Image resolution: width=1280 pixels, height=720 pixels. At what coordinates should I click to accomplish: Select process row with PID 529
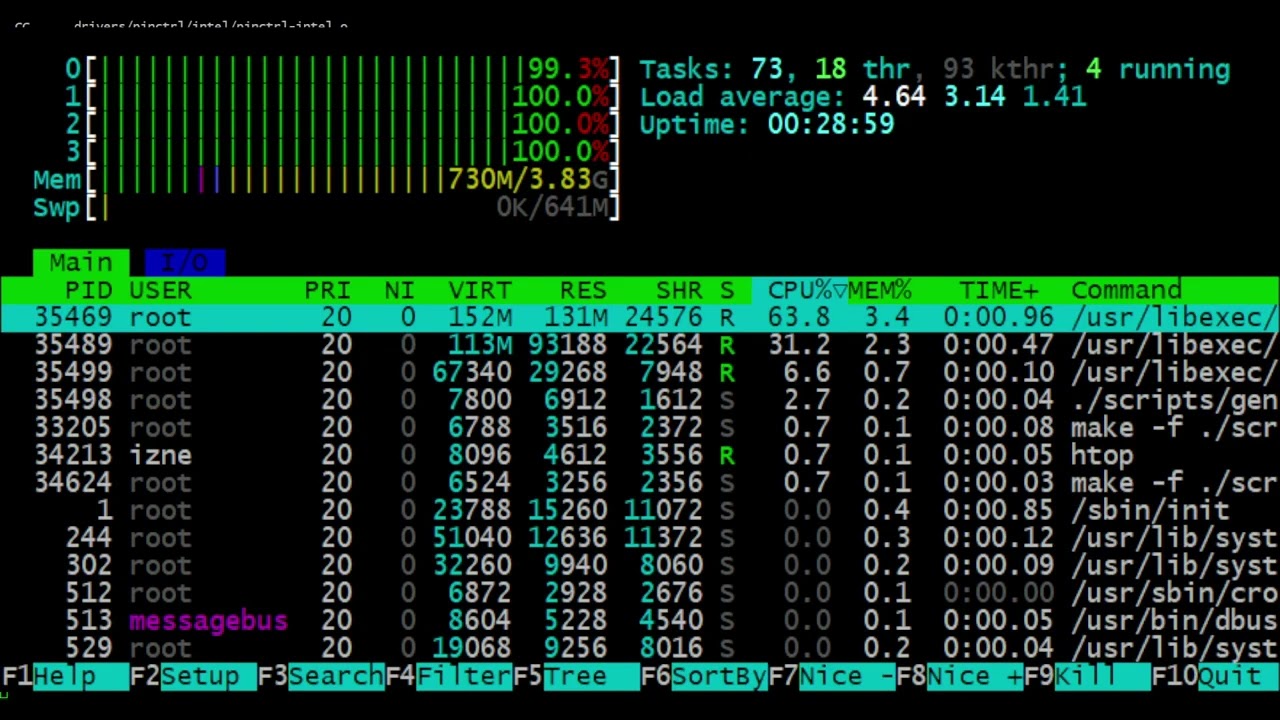point(640,649)
